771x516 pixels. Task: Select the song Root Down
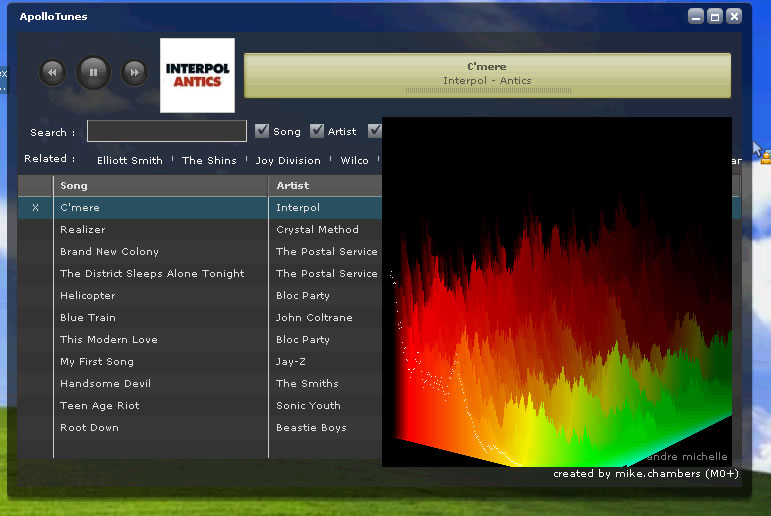click(x=89, y=428)
